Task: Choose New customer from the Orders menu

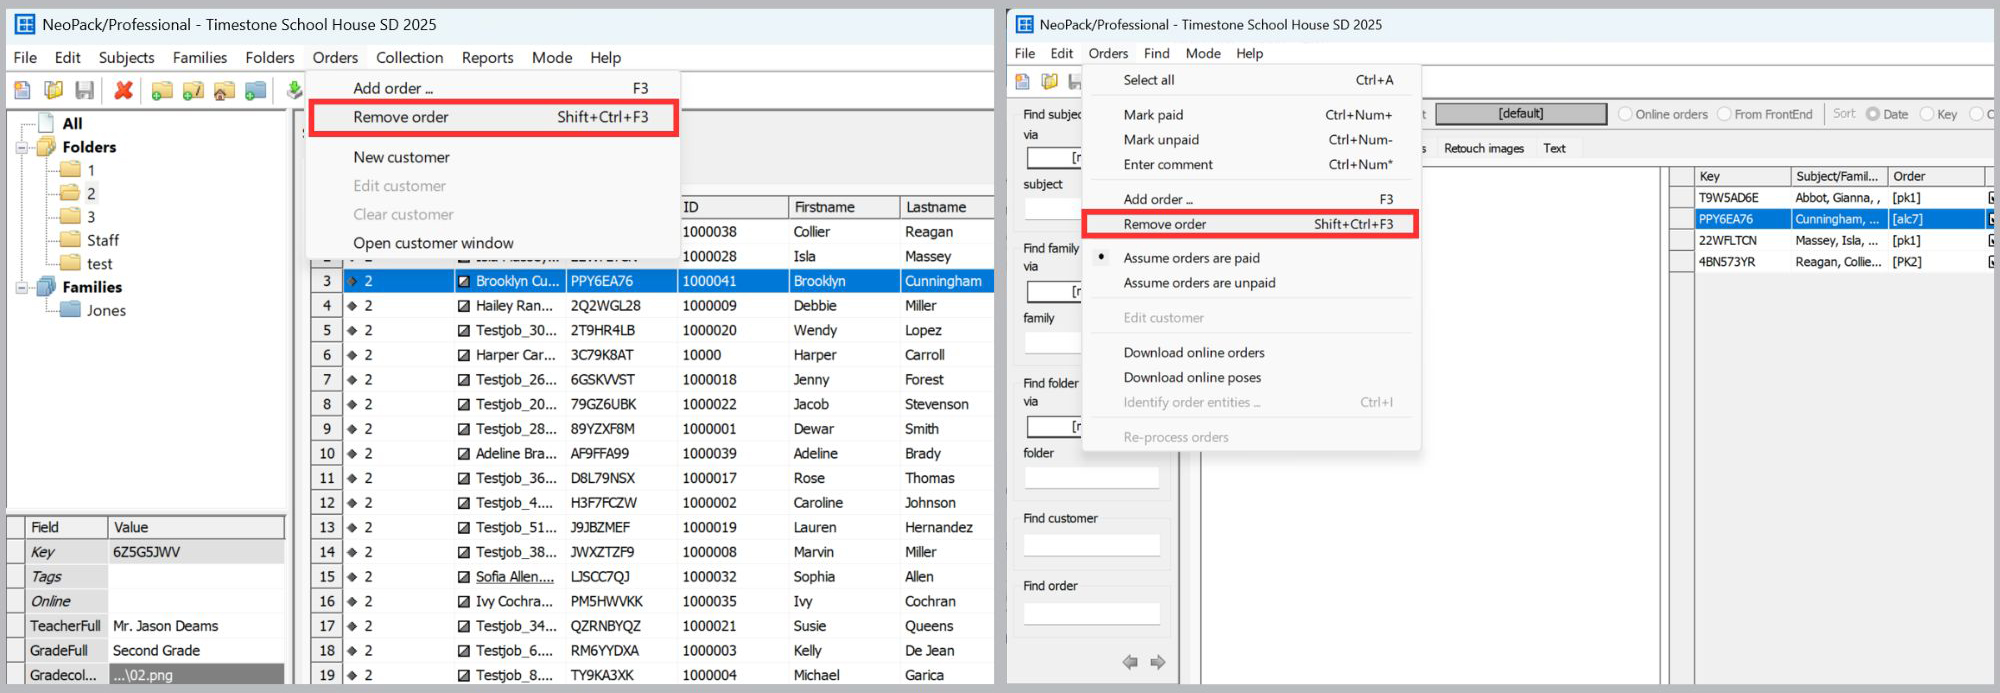Action: pyautogui.click(x=401, y=157)
